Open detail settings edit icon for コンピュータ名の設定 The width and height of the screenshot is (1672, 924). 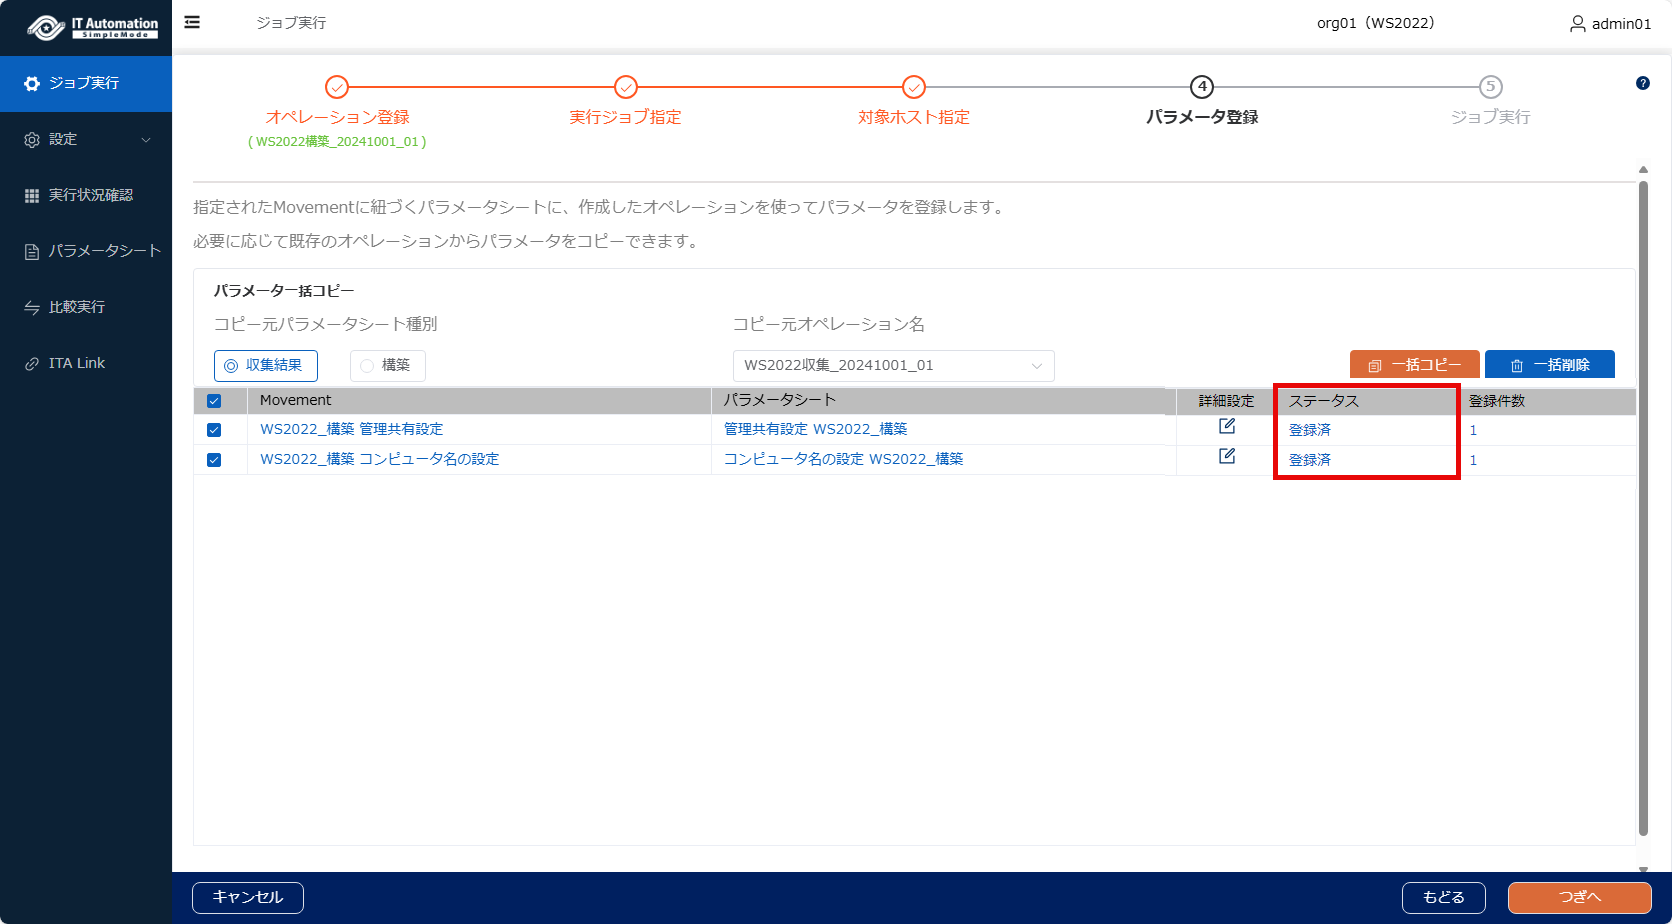1226,457
